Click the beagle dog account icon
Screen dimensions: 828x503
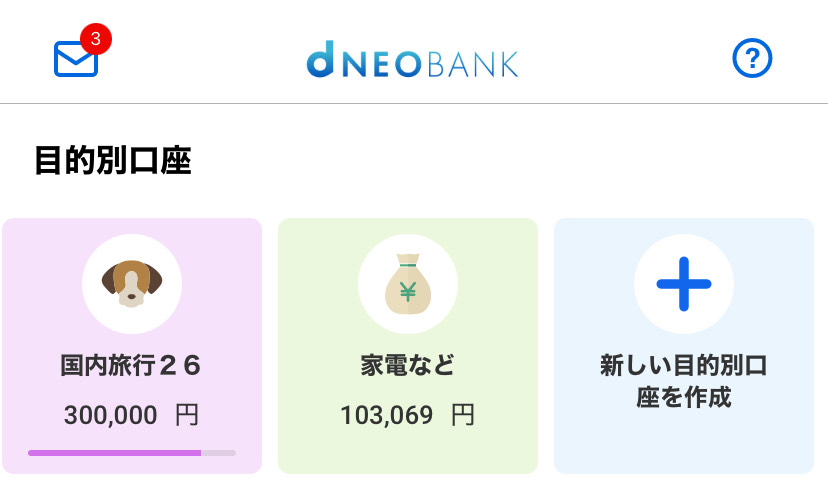131,283
